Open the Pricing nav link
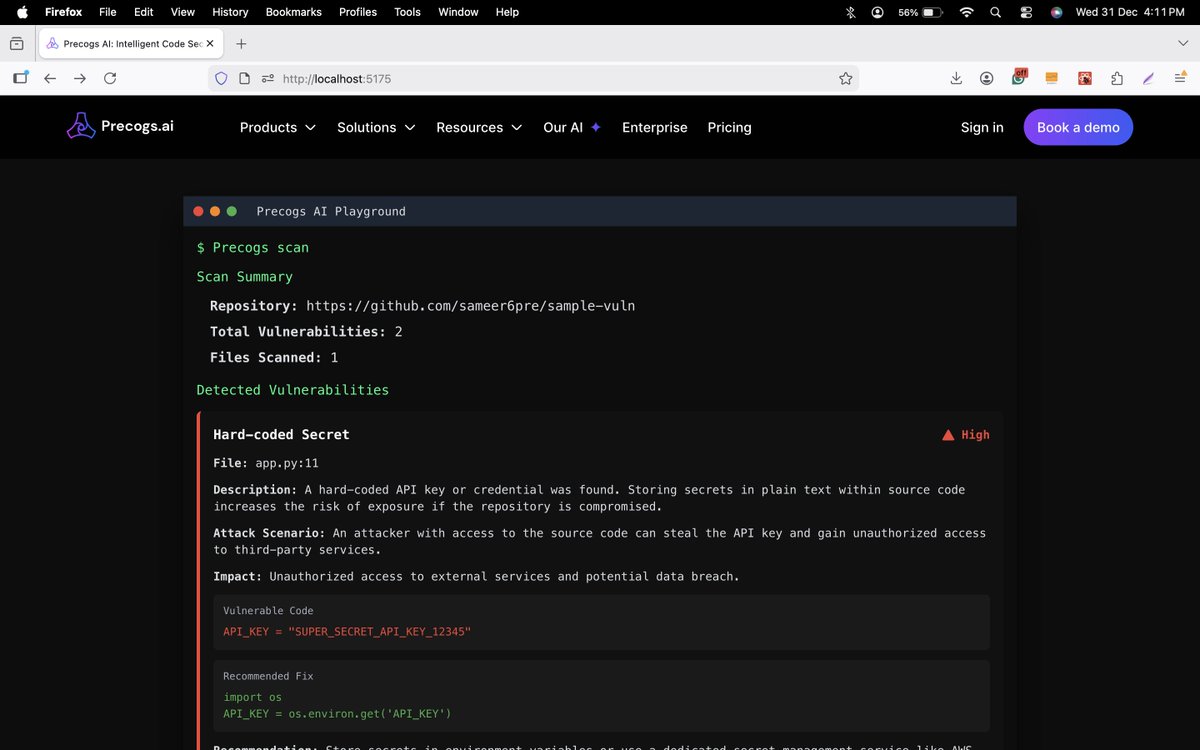Screen dimensions: 1200x750 click(729, 127)
